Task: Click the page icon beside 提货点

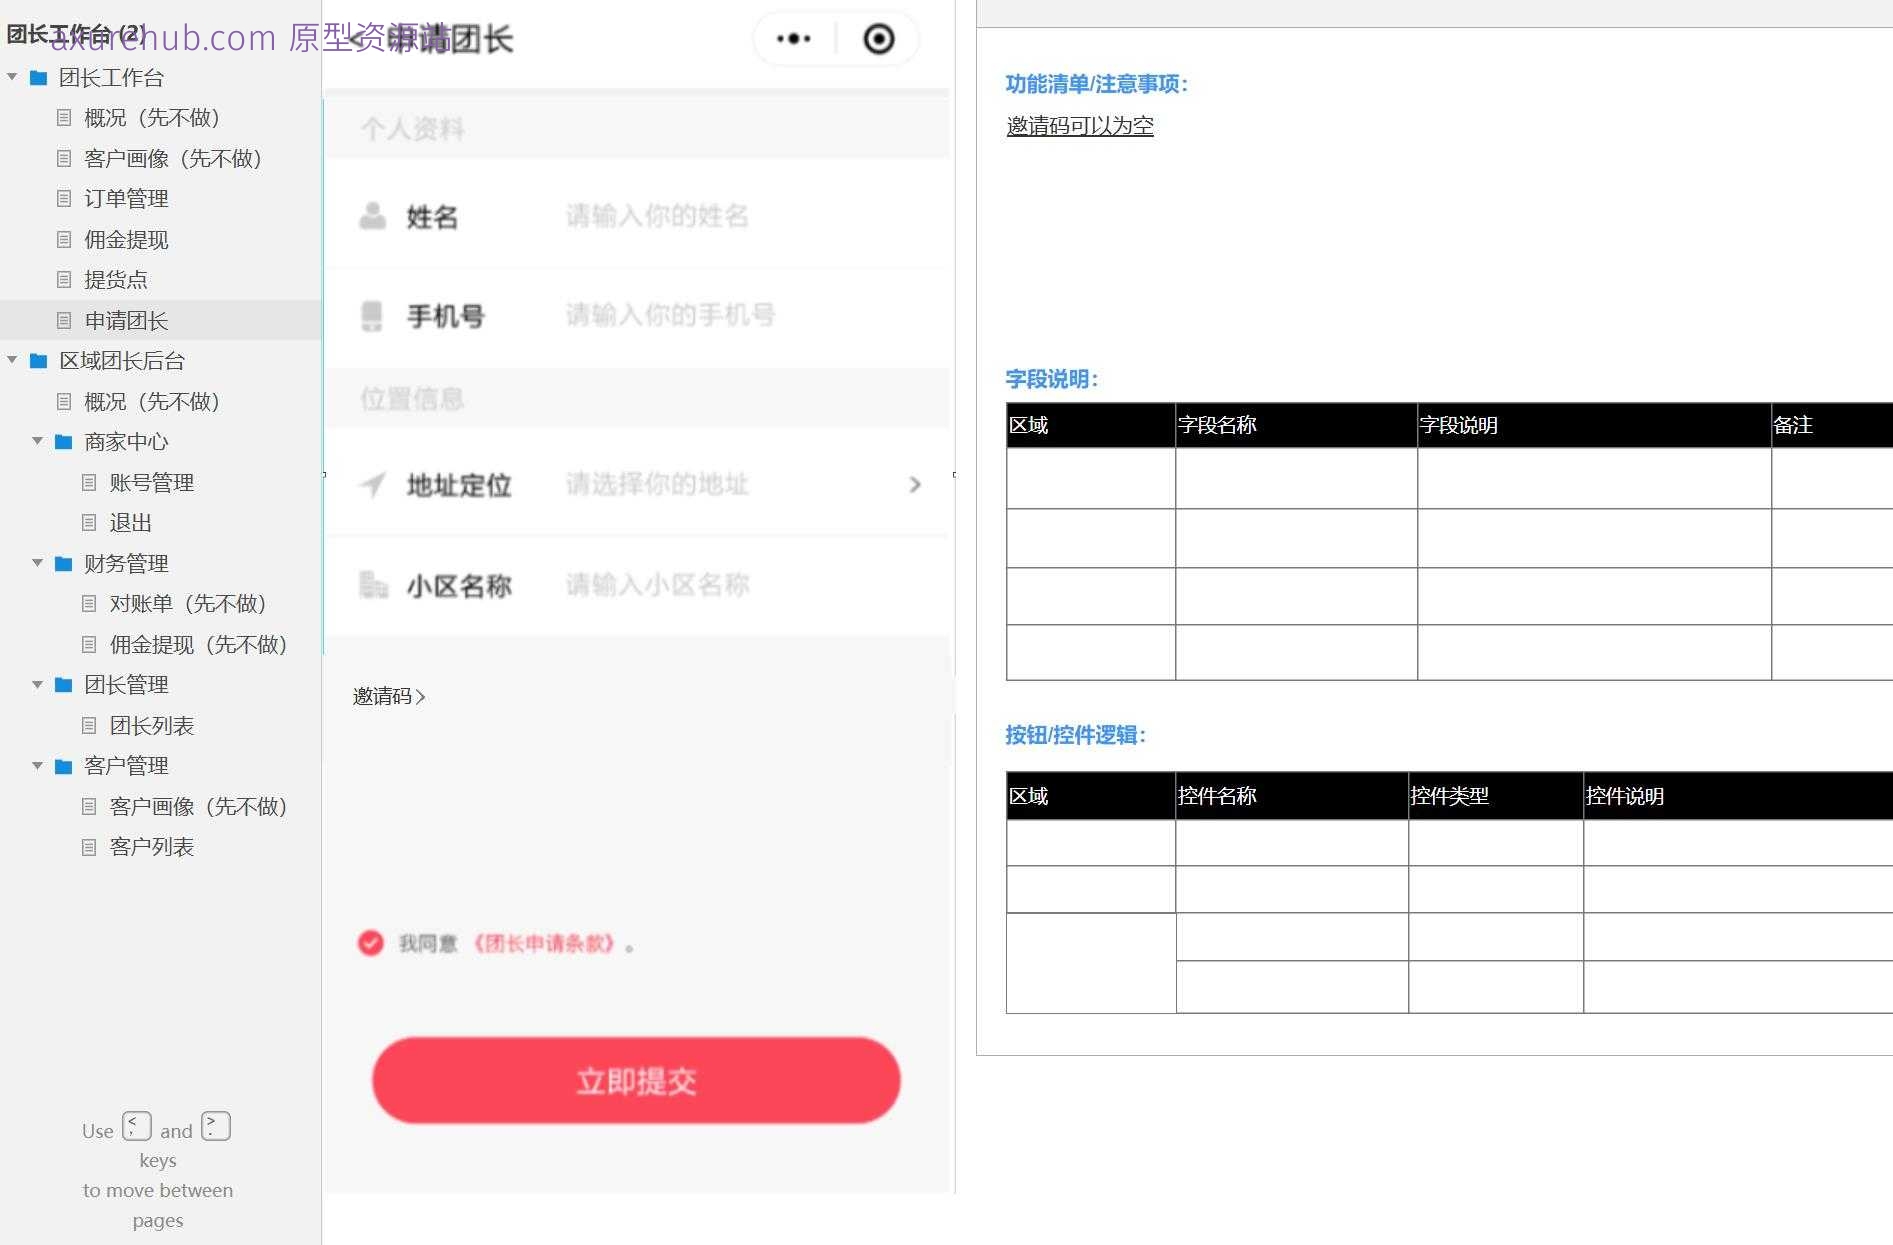Action: [63, 279]
